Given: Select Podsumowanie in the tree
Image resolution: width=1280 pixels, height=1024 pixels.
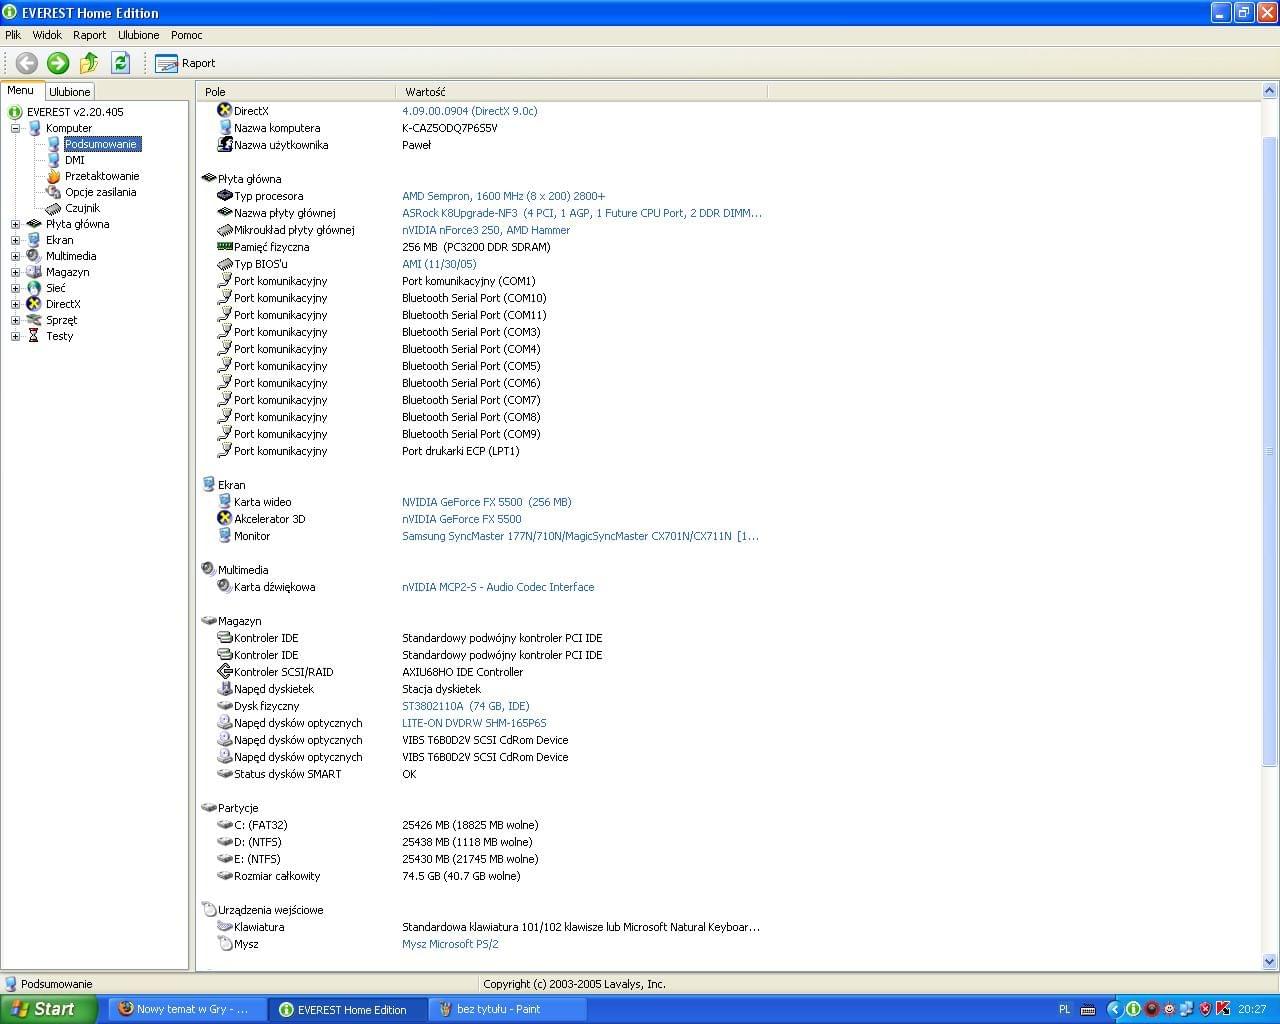Looking at the screenshot, I should click(102, 144).
